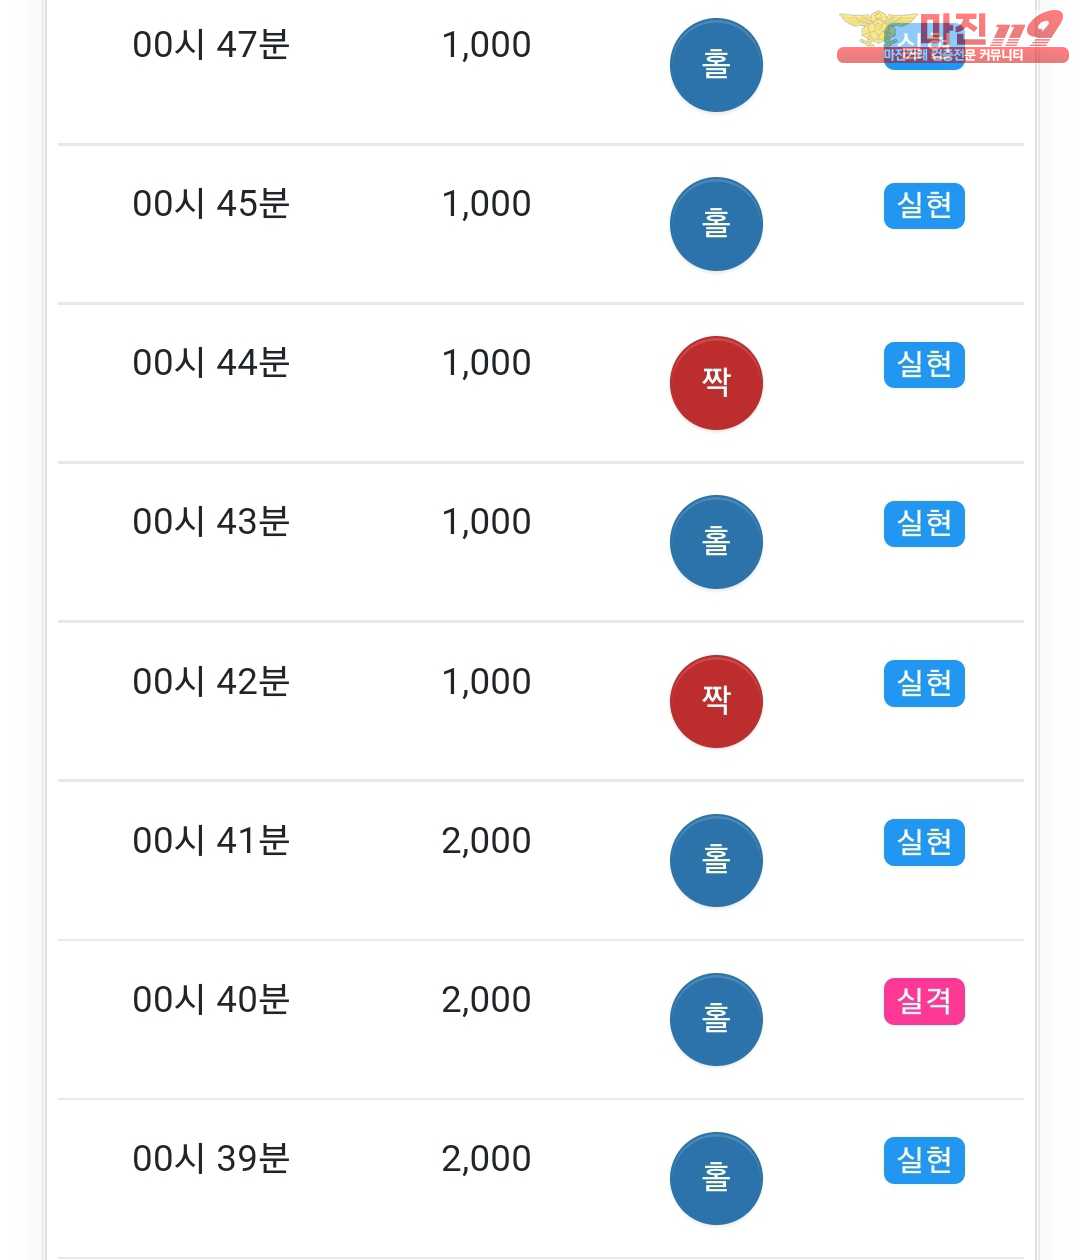Viewport: 1080px width, 1260px height.
Task: Click the blue 홀 circle for 00시 47분
Action: [x=716, y=65]
